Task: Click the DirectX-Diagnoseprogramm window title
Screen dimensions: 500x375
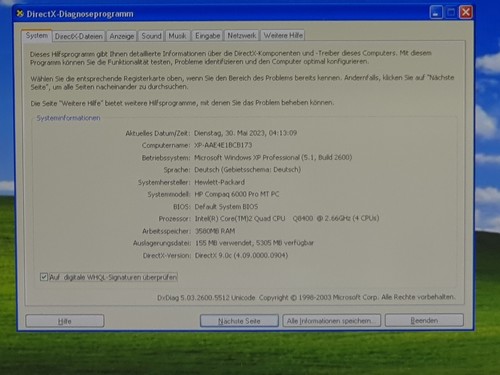Action: [80, 14]
